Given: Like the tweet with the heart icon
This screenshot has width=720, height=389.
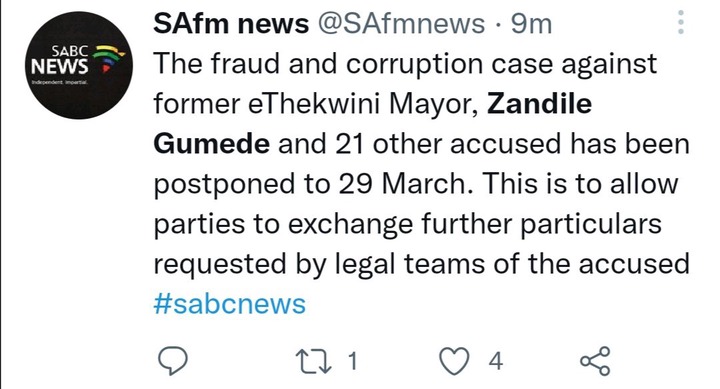Looking at the screenshot, I should coord(455,361).
